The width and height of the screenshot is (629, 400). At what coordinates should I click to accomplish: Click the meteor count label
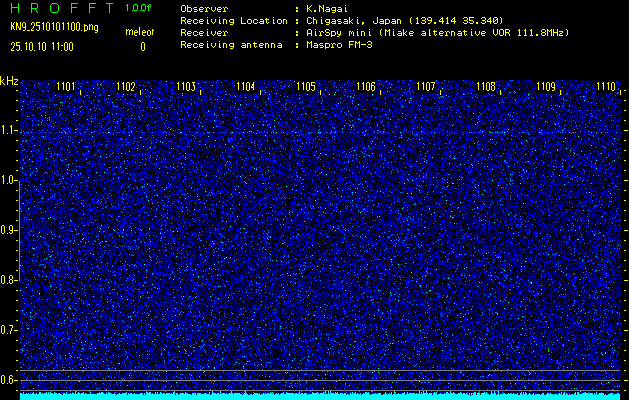139,32
